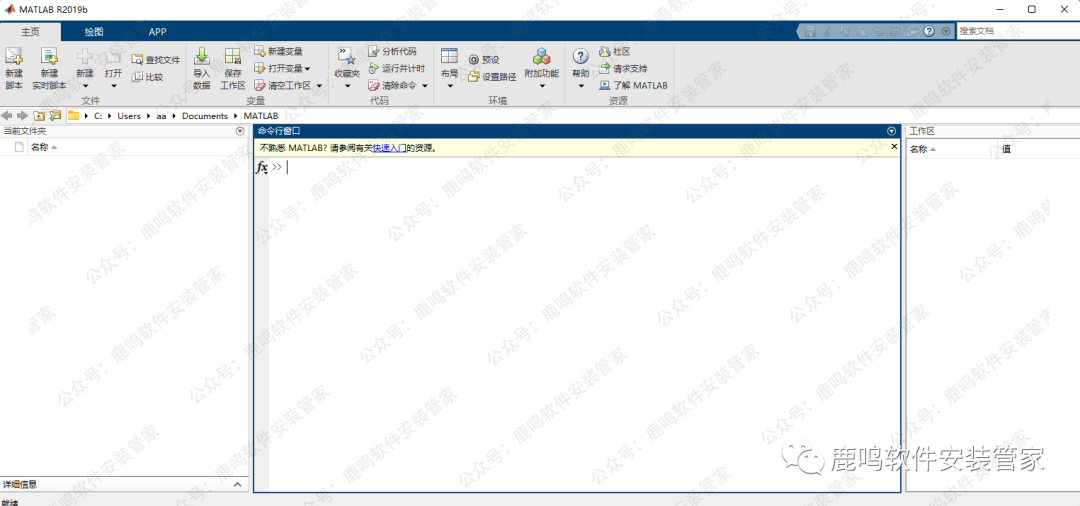1080x506 pixels.
Task: Expand the Clear Commands (清除命令) dropdown arrow
Action: click(x=425, y=86)
